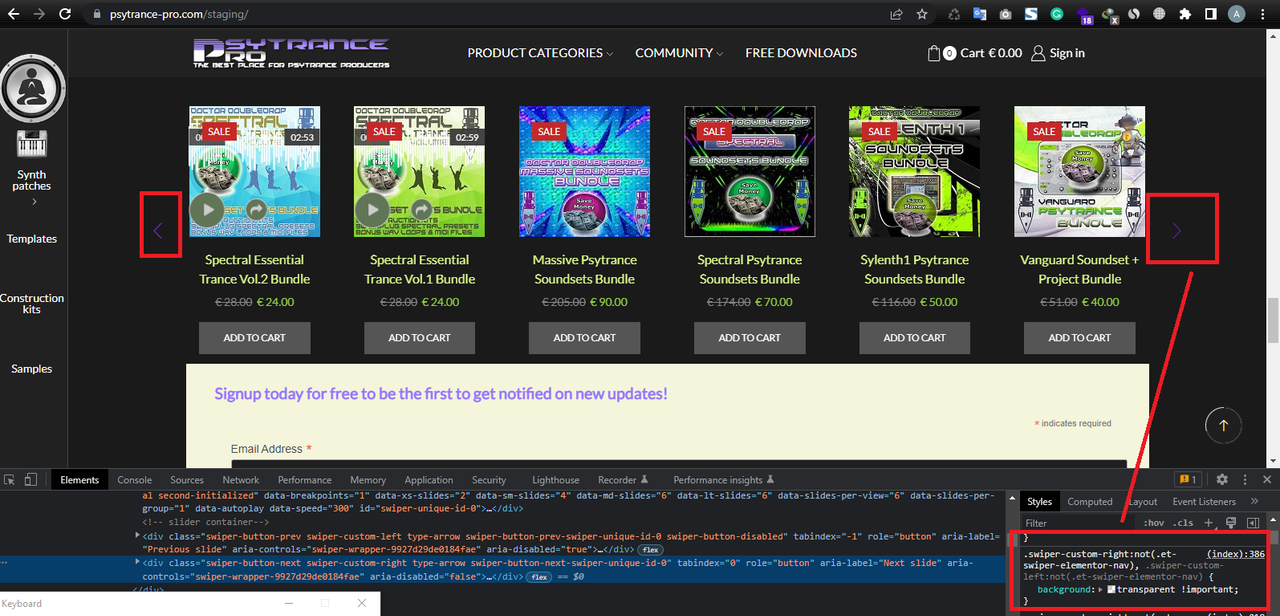Add new style rule plus icon
Image resolution: width=1280 pixels, height=616 pixels.
pyautogui.click(x=1209, y=523)
